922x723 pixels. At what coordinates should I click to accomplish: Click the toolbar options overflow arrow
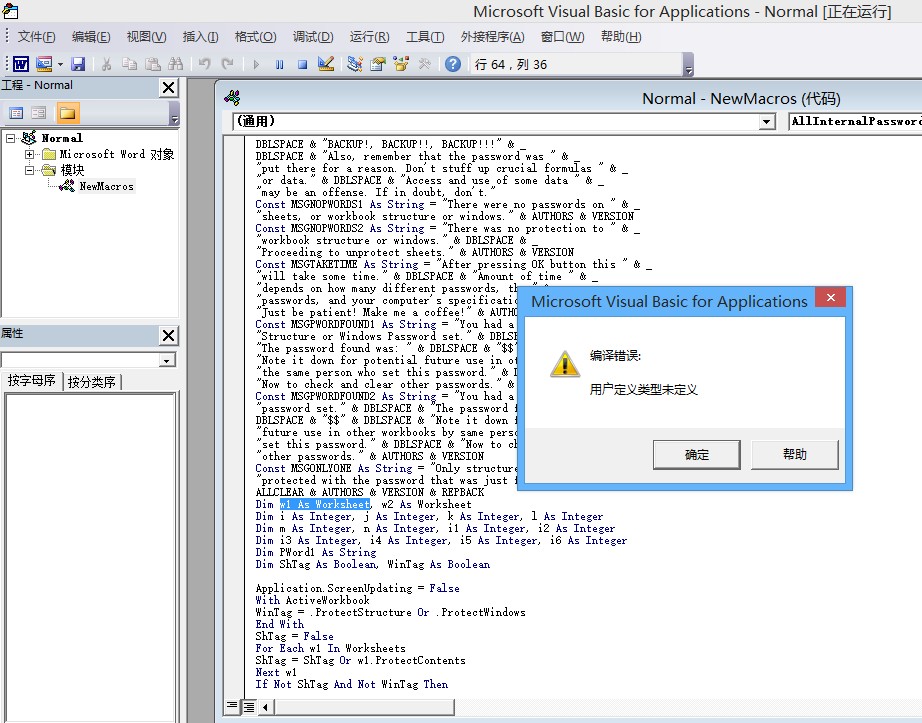point(689,65)
